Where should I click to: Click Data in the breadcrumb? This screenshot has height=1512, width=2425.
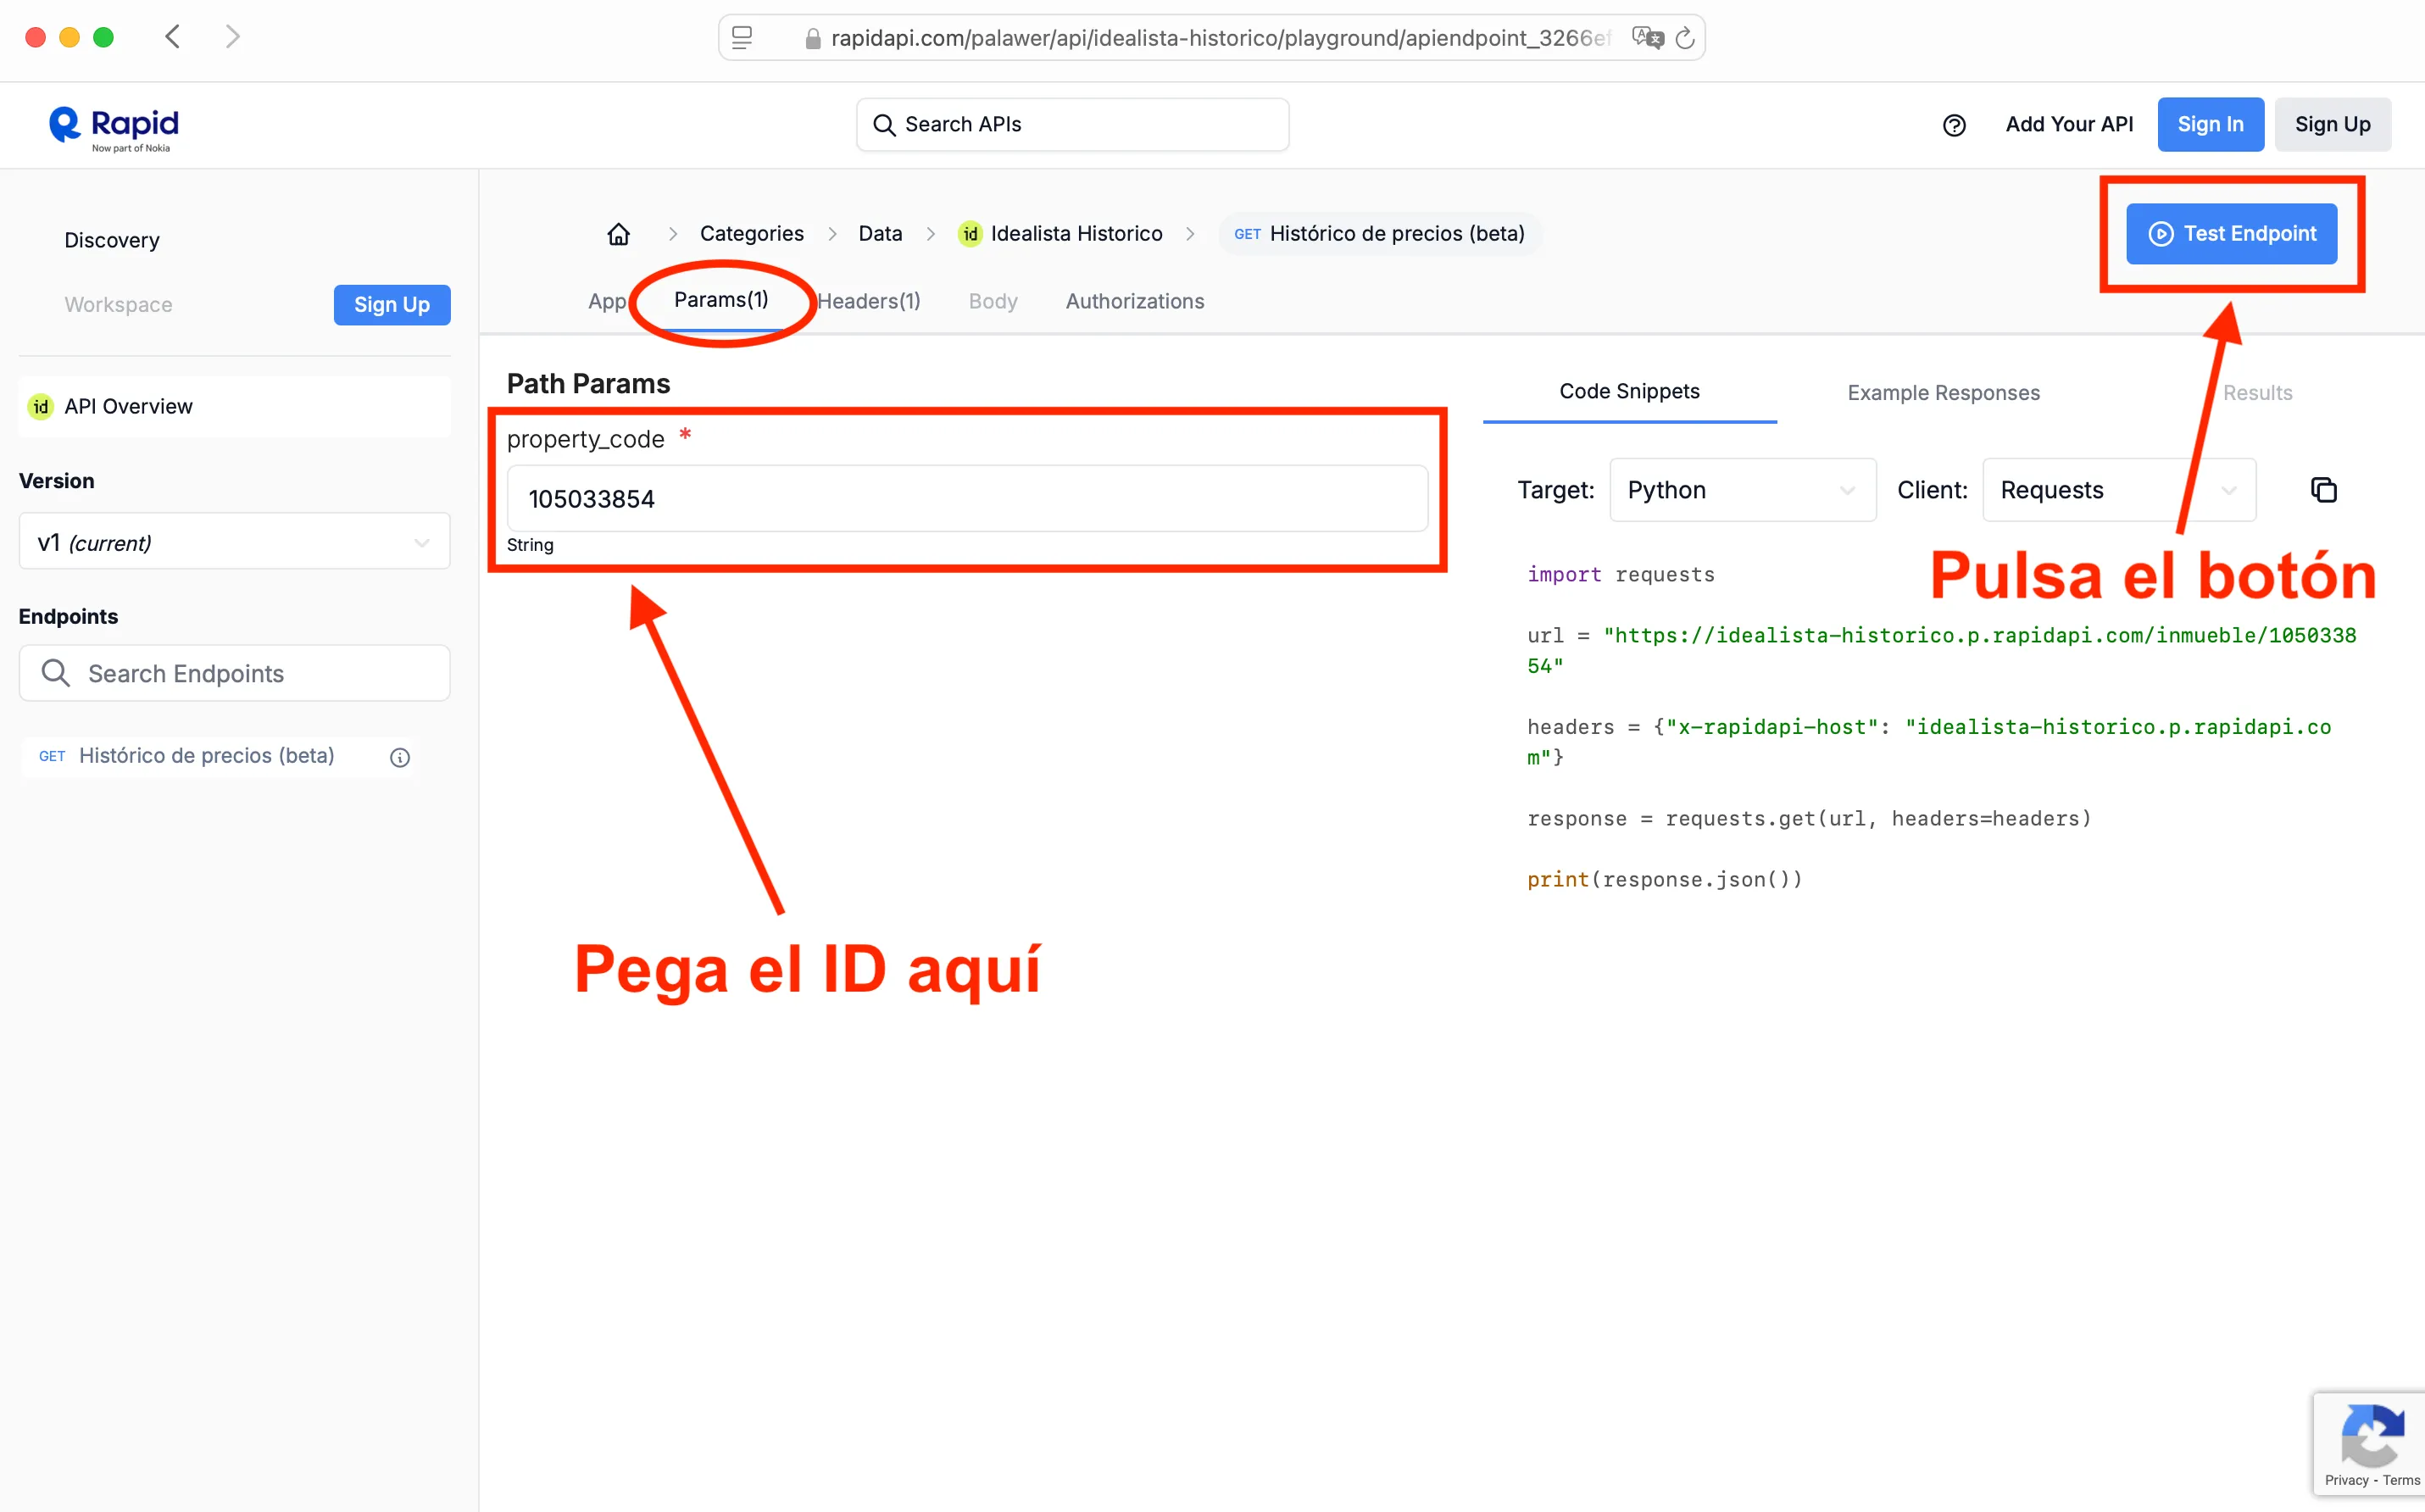point(880,234)
